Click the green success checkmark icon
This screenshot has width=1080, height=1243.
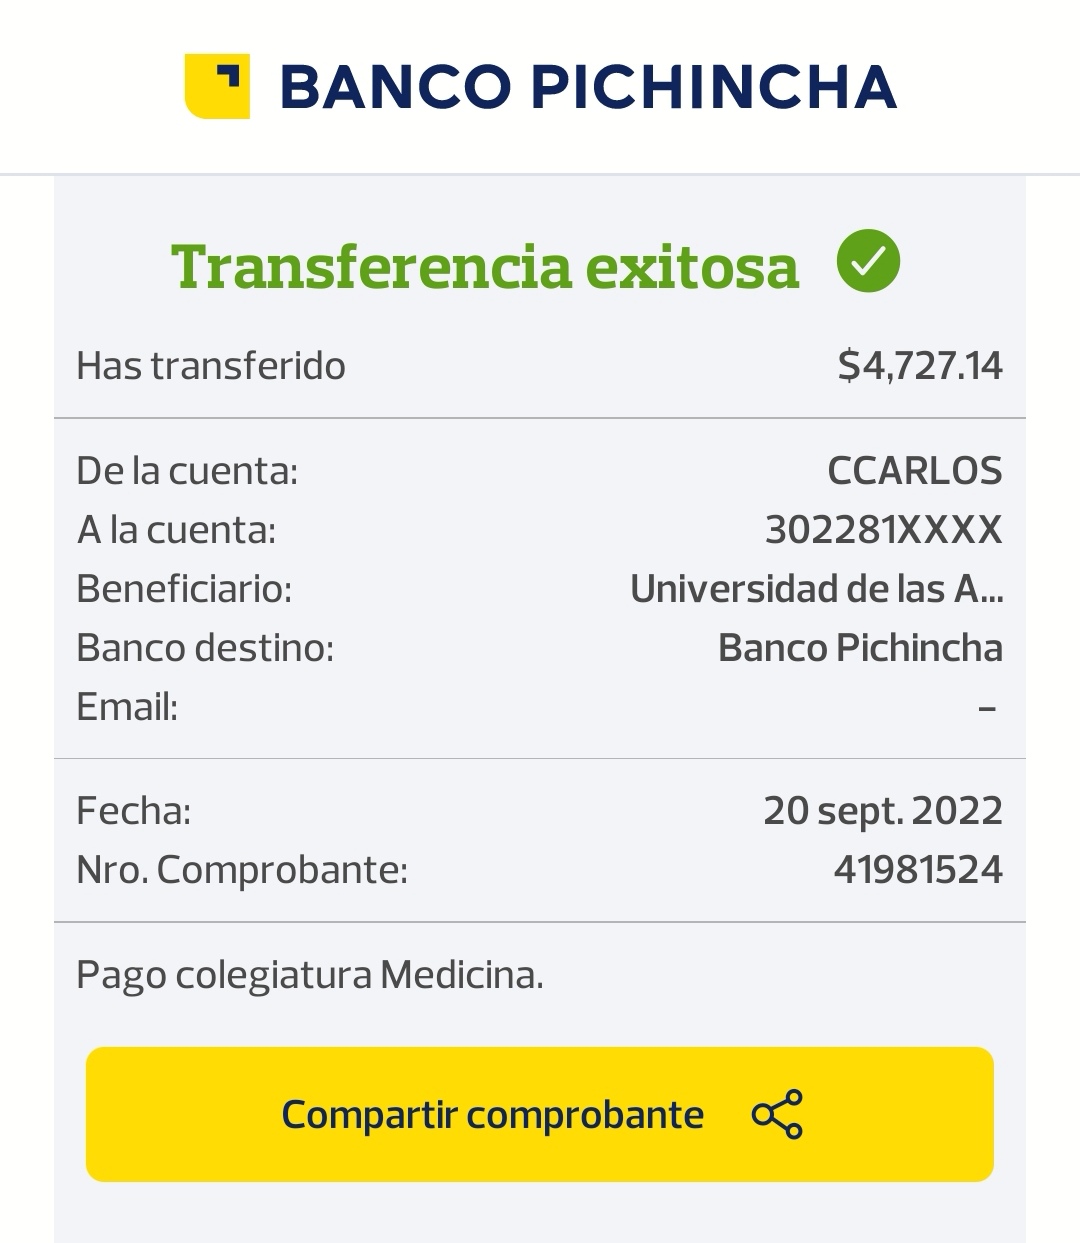pos(868,261)
